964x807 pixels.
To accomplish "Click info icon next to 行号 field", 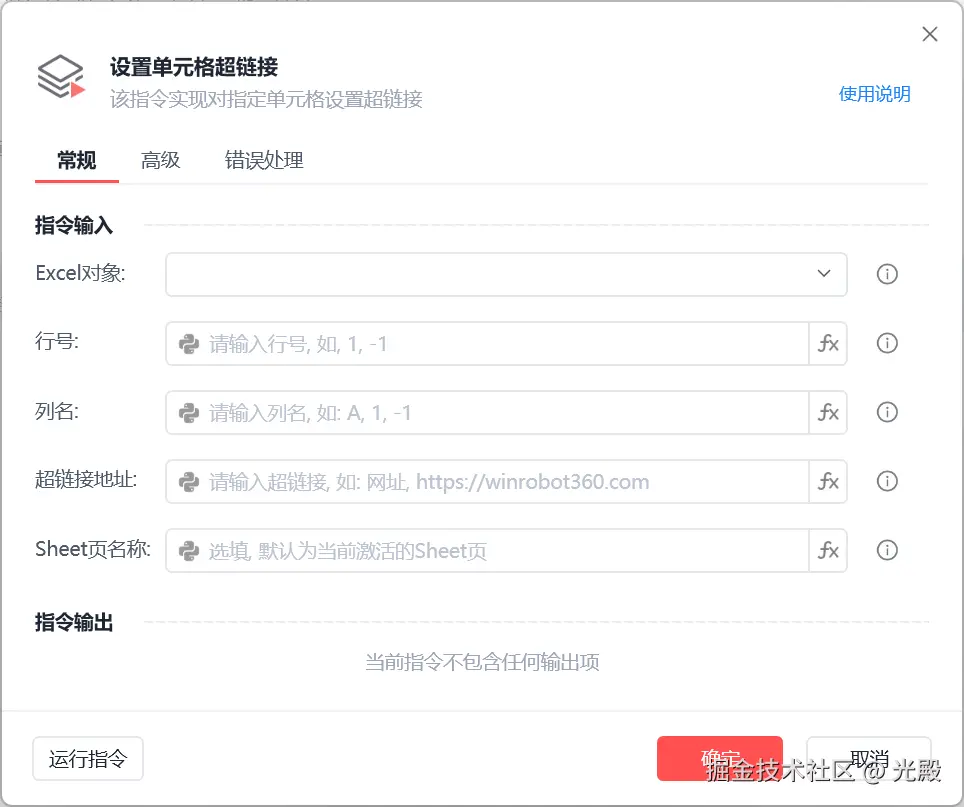I will click(x=887, y=343).
